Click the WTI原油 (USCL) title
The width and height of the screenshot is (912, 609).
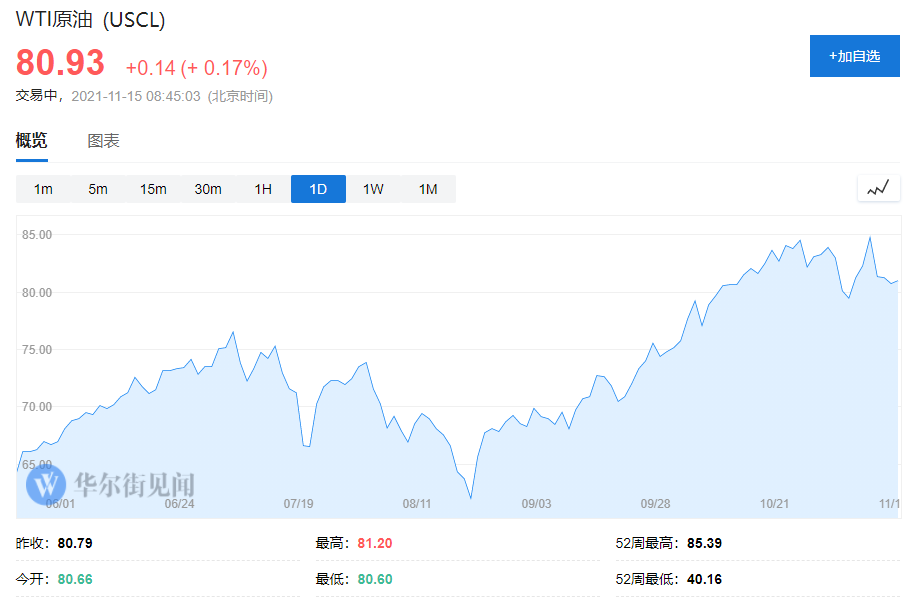point(91,20)
